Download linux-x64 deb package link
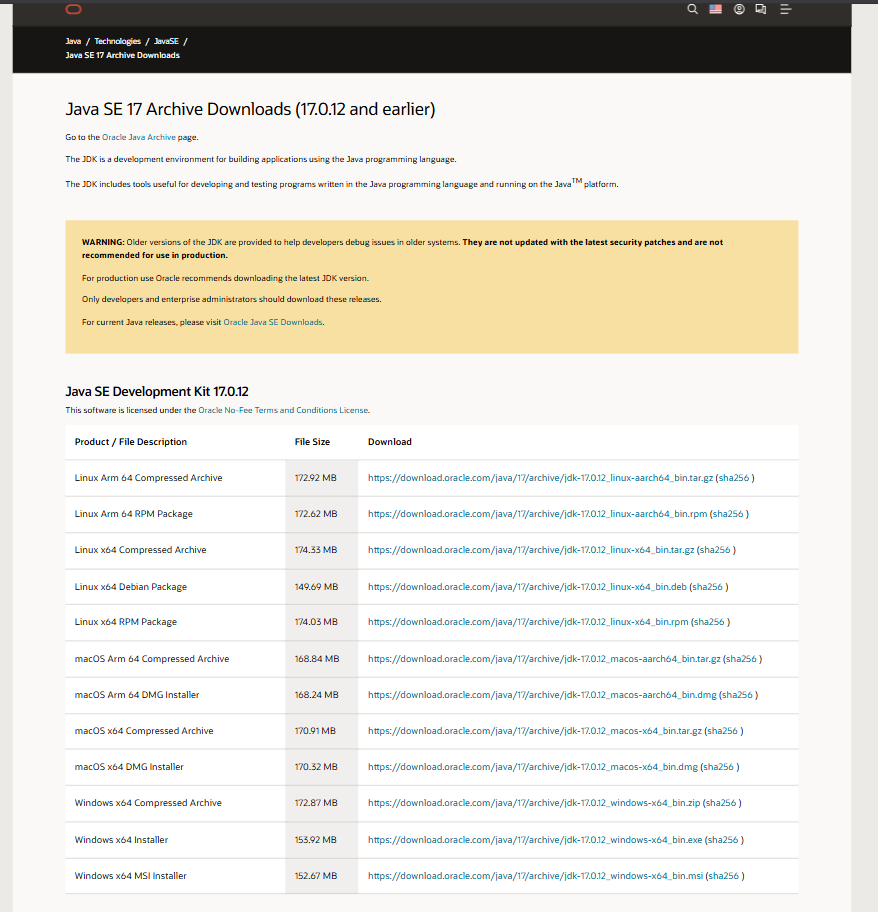The width and height of the screenshot is (878, 912). click(x=527, y=587)
